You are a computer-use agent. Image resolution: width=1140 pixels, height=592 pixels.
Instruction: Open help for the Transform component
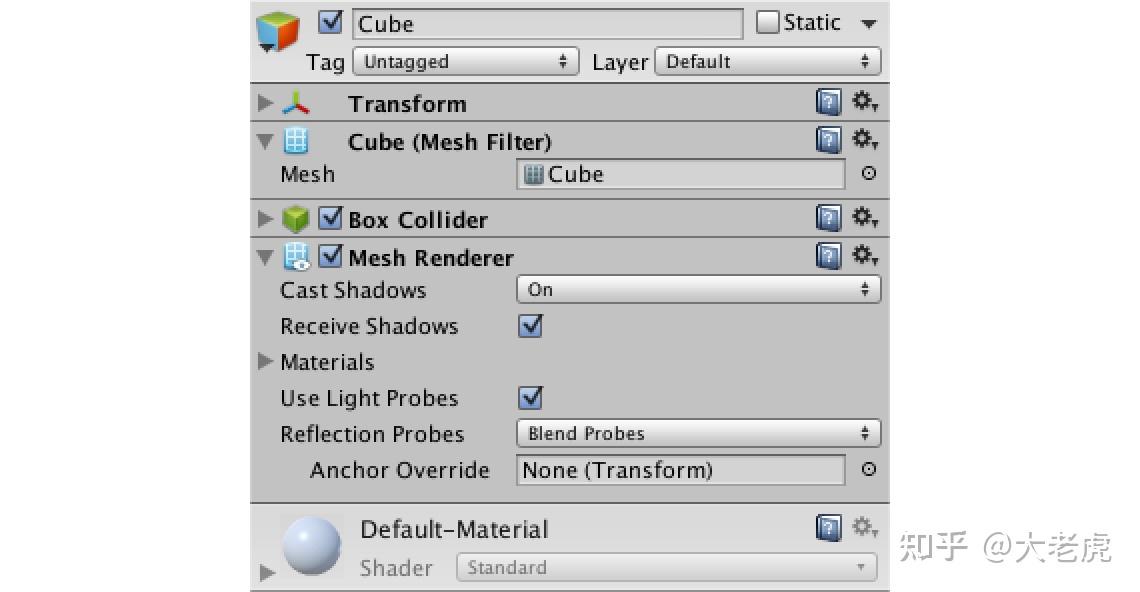tap(828, 101)
